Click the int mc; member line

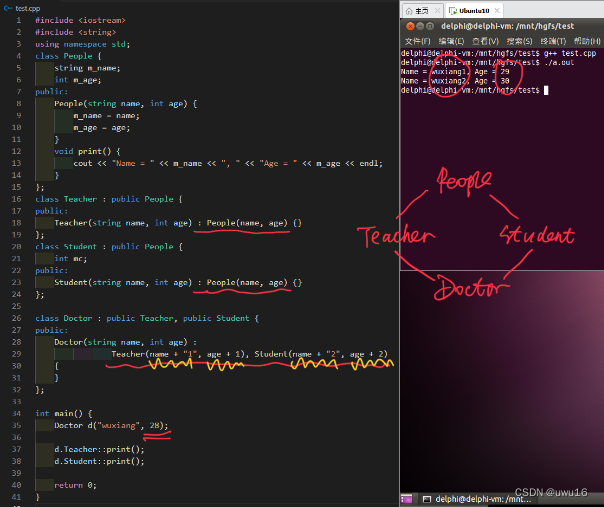point(70,259)
